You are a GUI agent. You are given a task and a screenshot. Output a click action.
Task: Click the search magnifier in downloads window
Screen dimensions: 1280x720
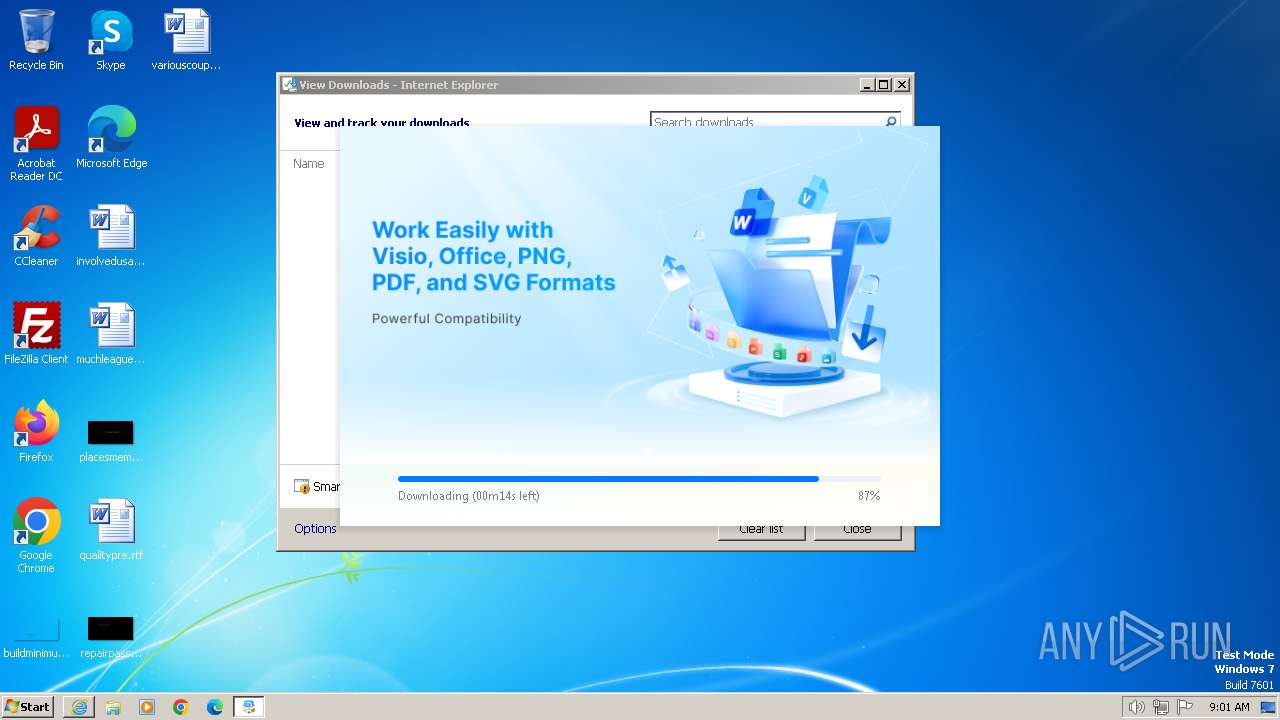point(890,121)
